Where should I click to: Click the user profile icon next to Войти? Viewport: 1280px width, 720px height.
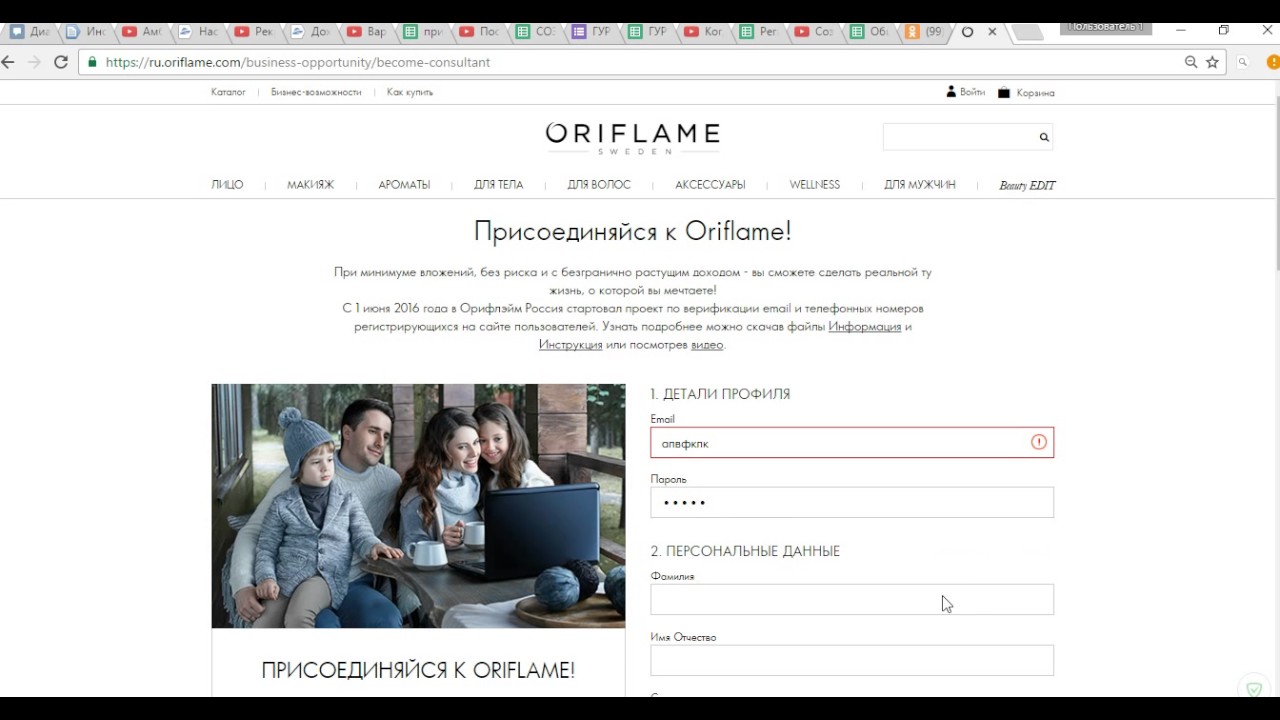(x=951, y=92)
